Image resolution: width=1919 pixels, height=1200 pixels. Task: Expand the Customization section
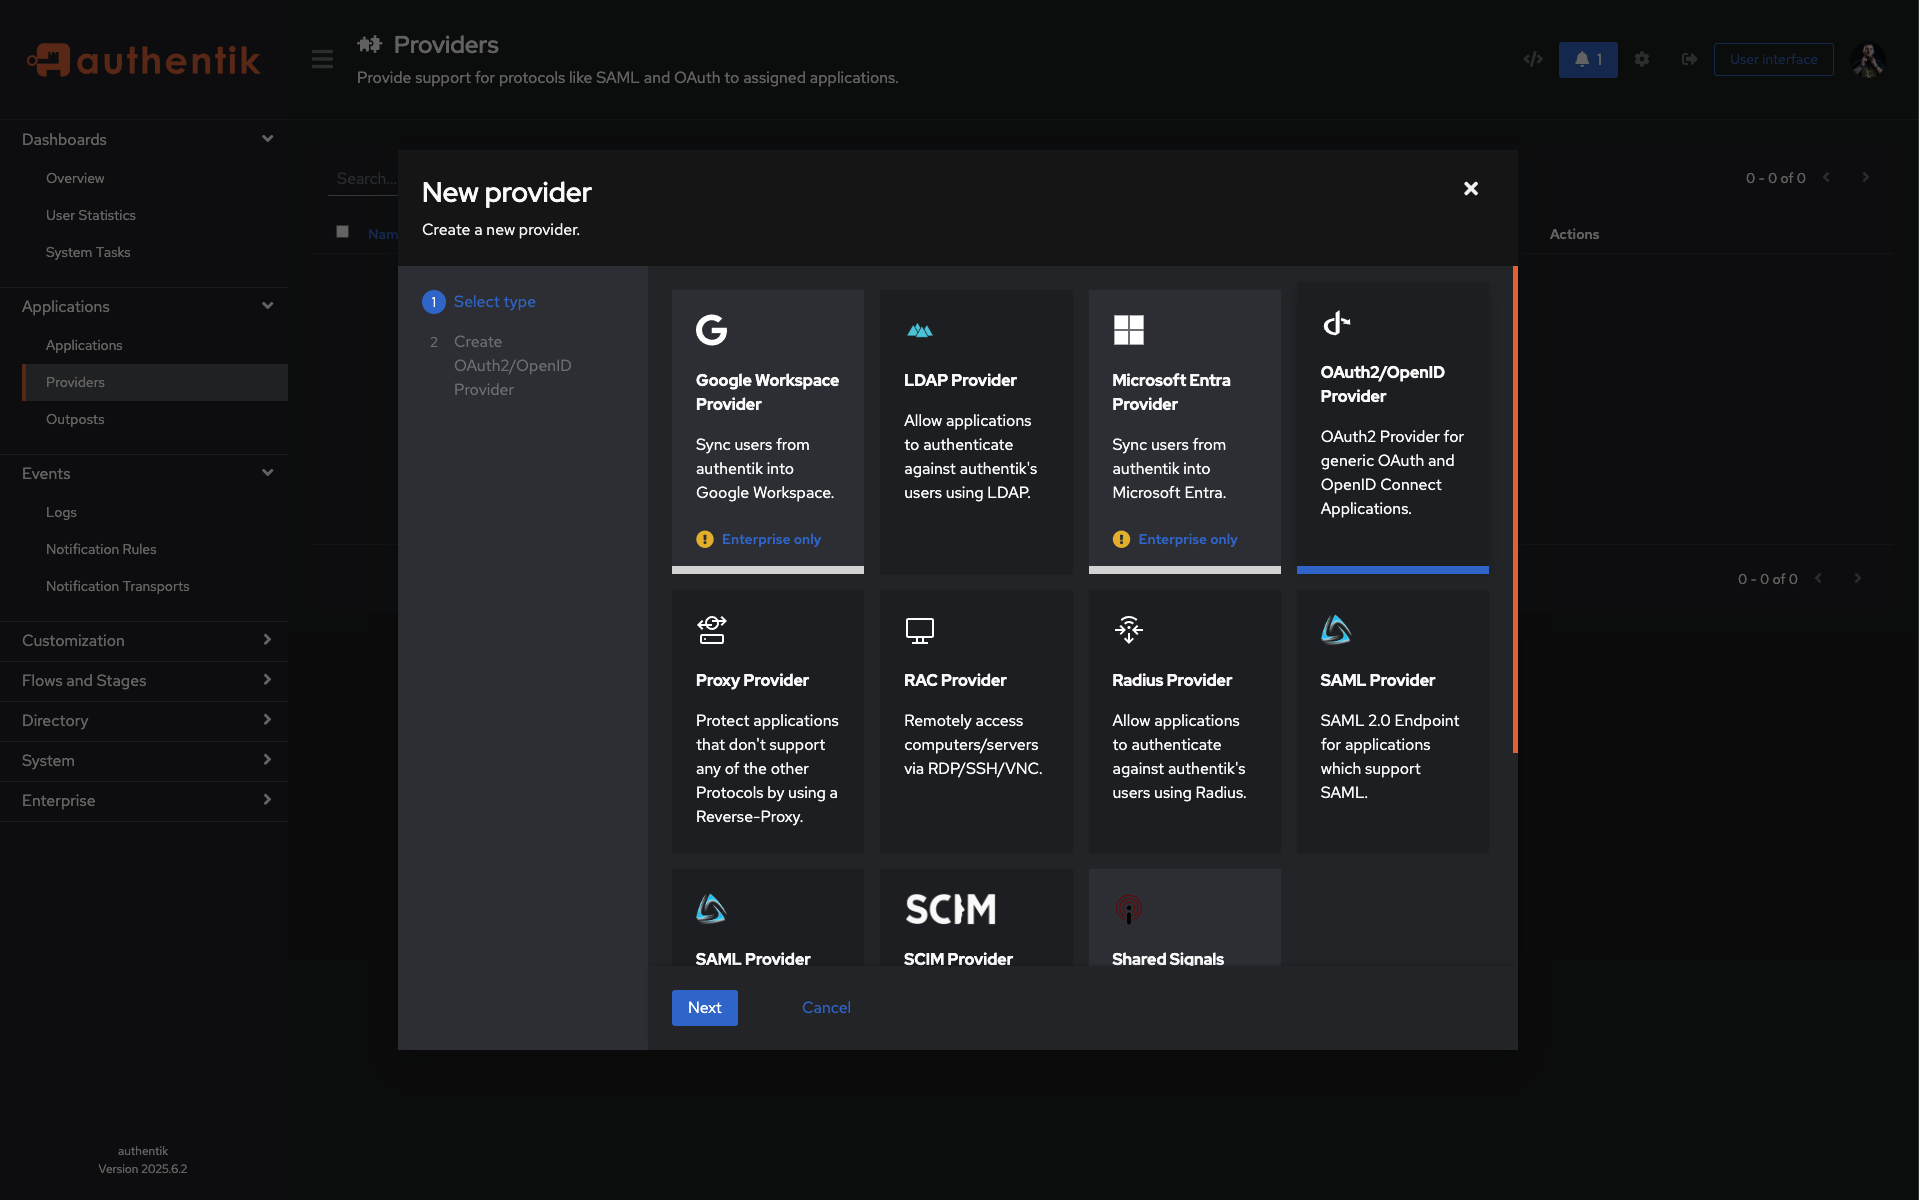(144, 640)
